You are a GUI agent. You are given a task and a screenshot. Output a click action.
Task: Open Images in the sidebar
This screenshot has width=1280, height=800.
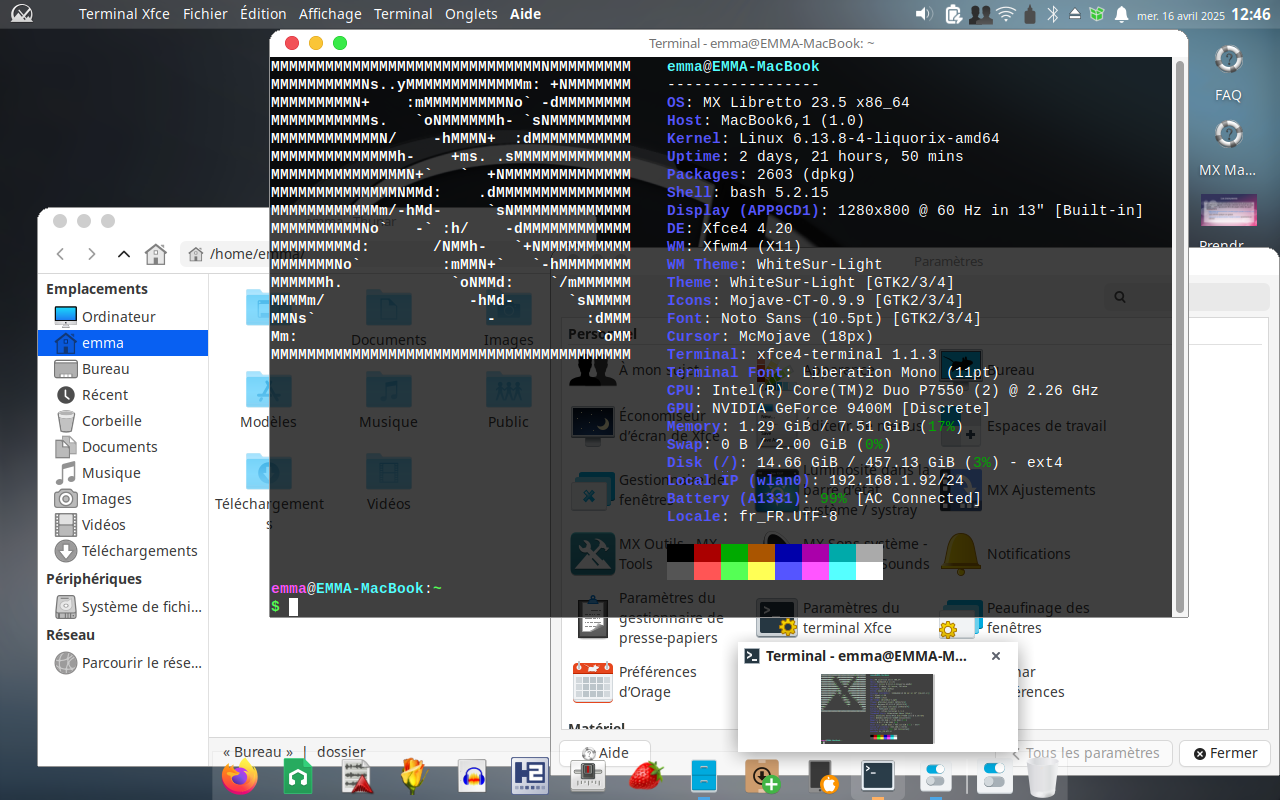pyautogui.click(x=123, y=498)
